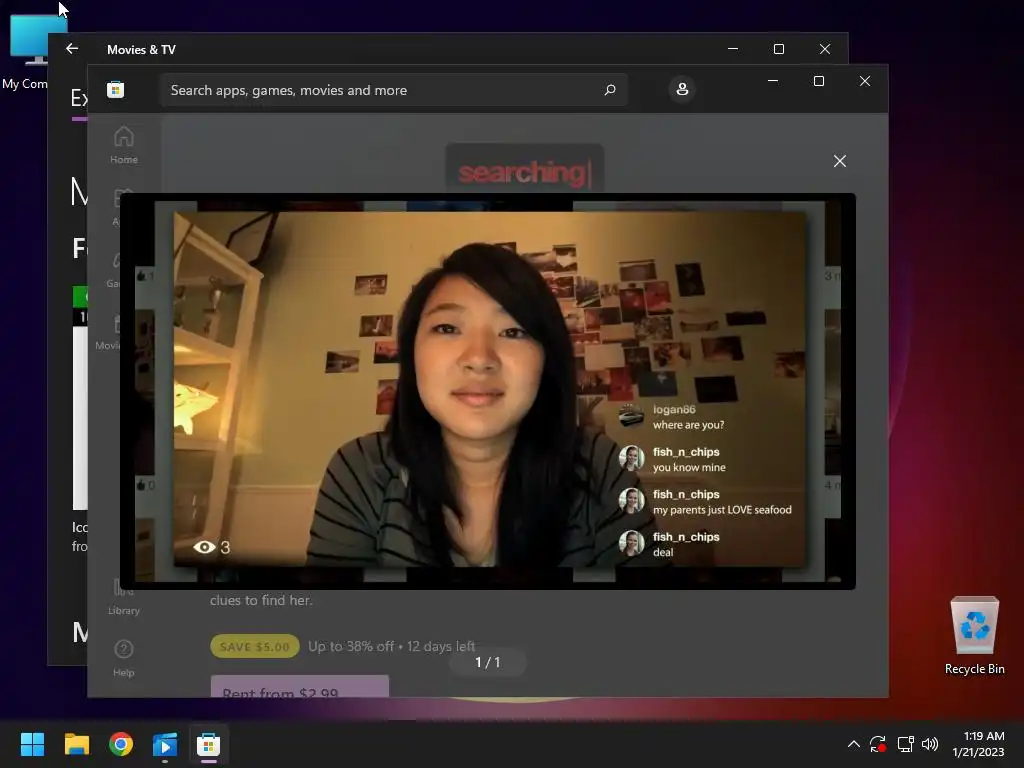This screenshot has height=768, width=1024.
Task: Click the sync update tray icon
Action: click(x=878, y=744)
